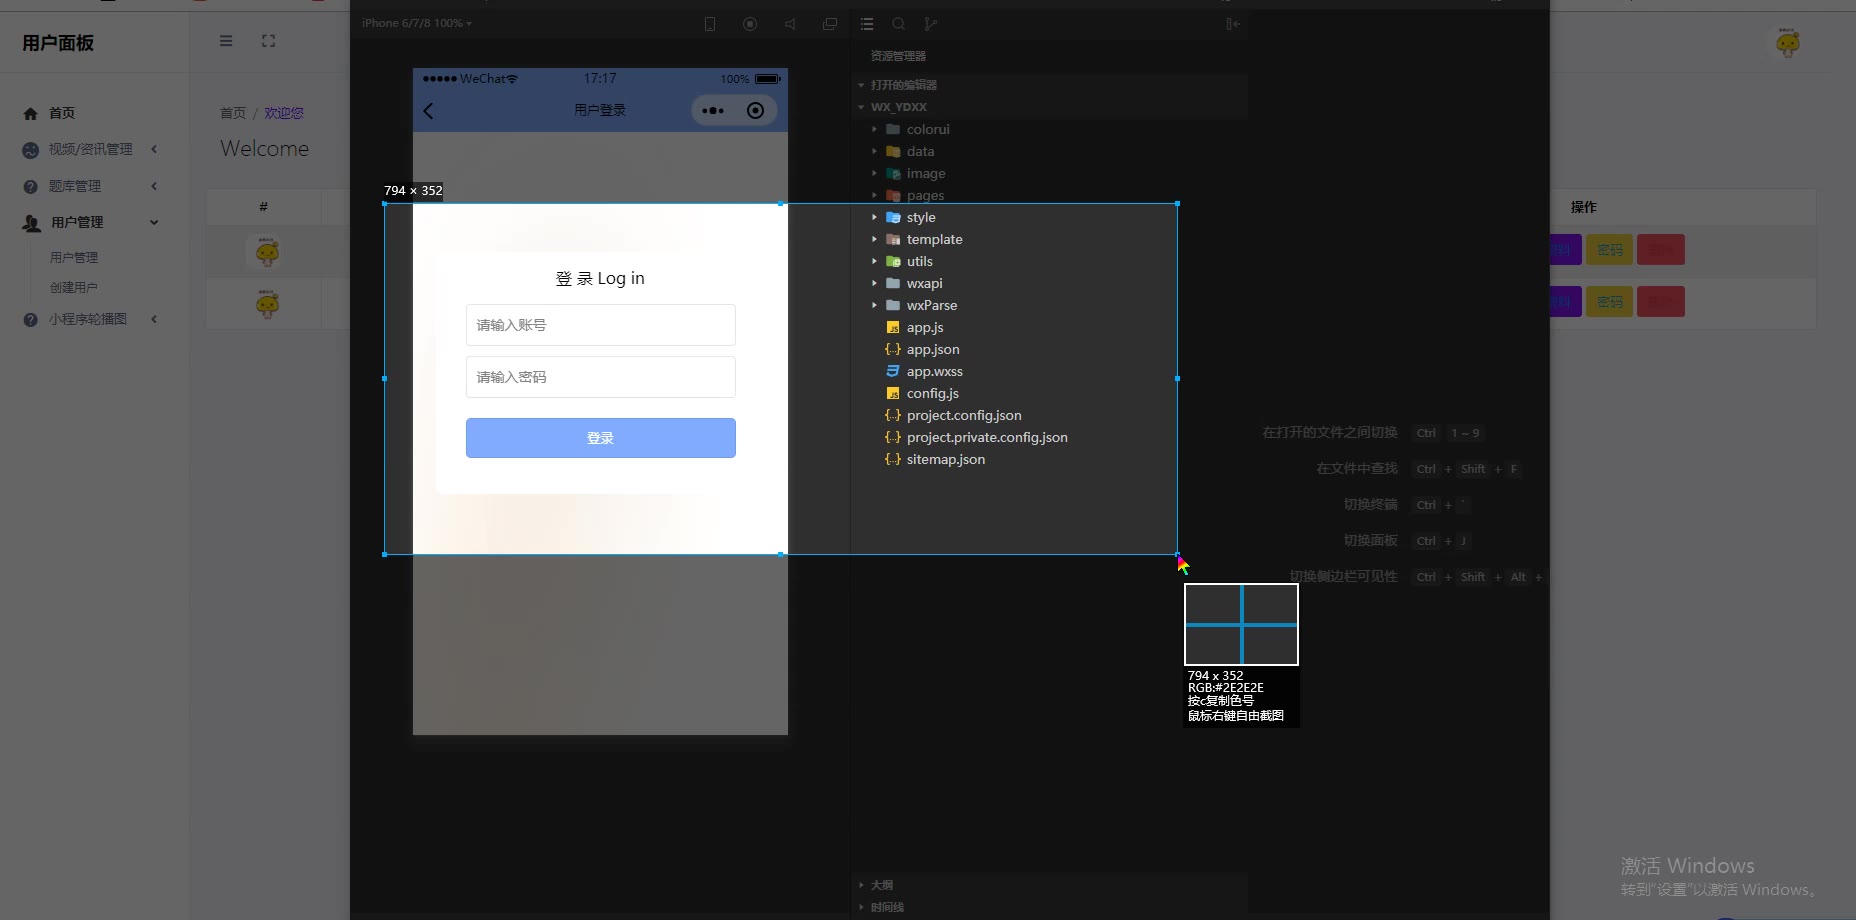This screenshot has width=1856, height=920.
Task: Click the 操作 table column header
Action: pos(1584,208)
